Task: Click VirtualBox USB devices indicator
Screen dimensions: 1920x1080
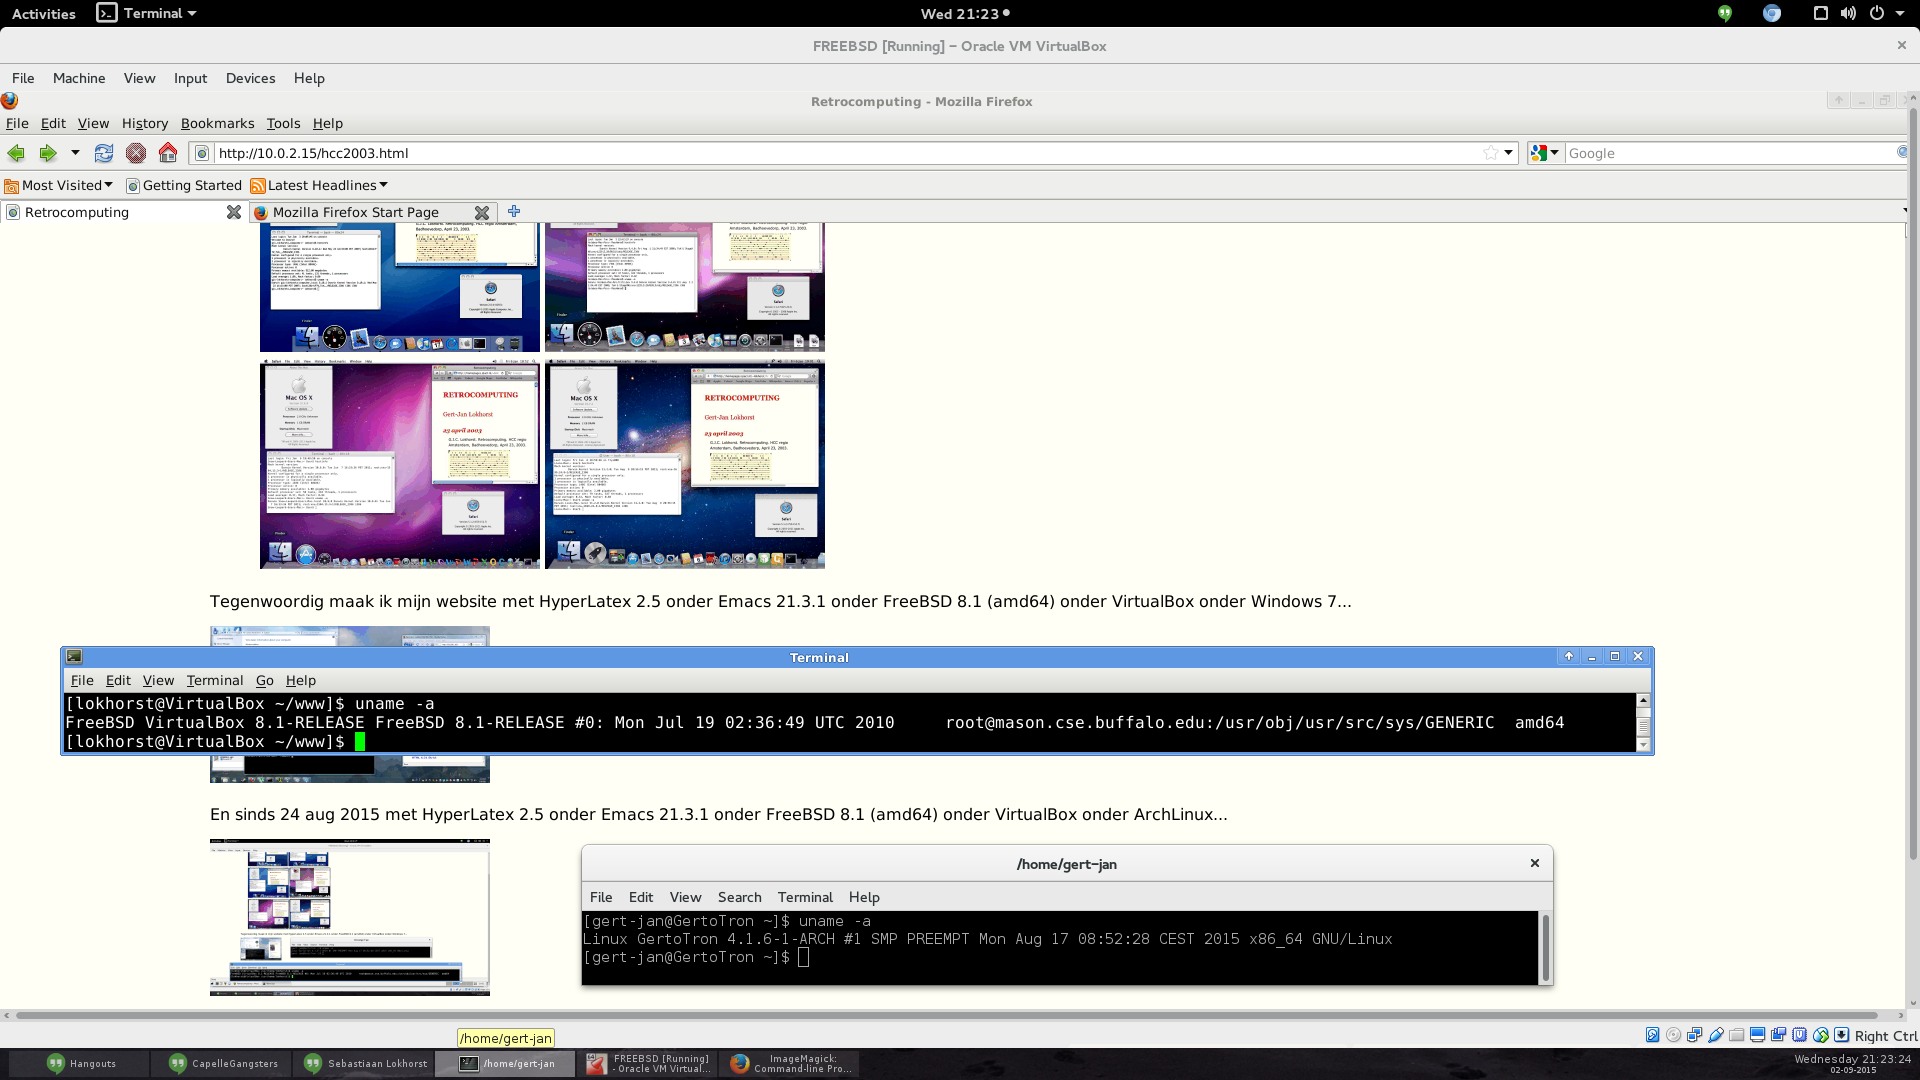Action: [1716, 1035]
